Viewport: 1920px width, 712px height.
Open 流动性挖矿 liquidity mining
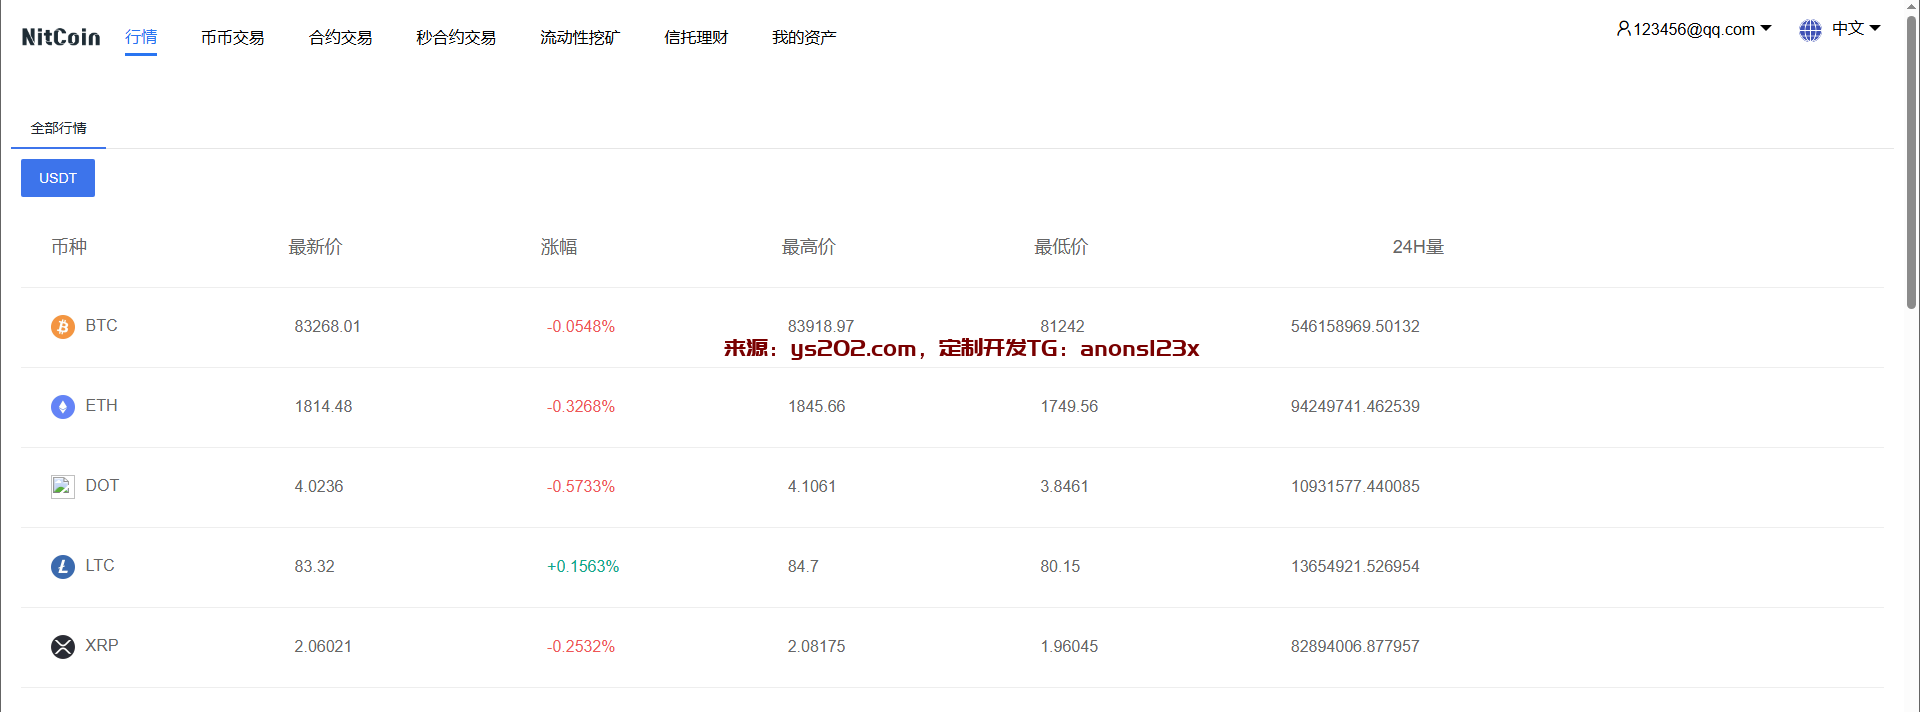[x=580, y=38]
